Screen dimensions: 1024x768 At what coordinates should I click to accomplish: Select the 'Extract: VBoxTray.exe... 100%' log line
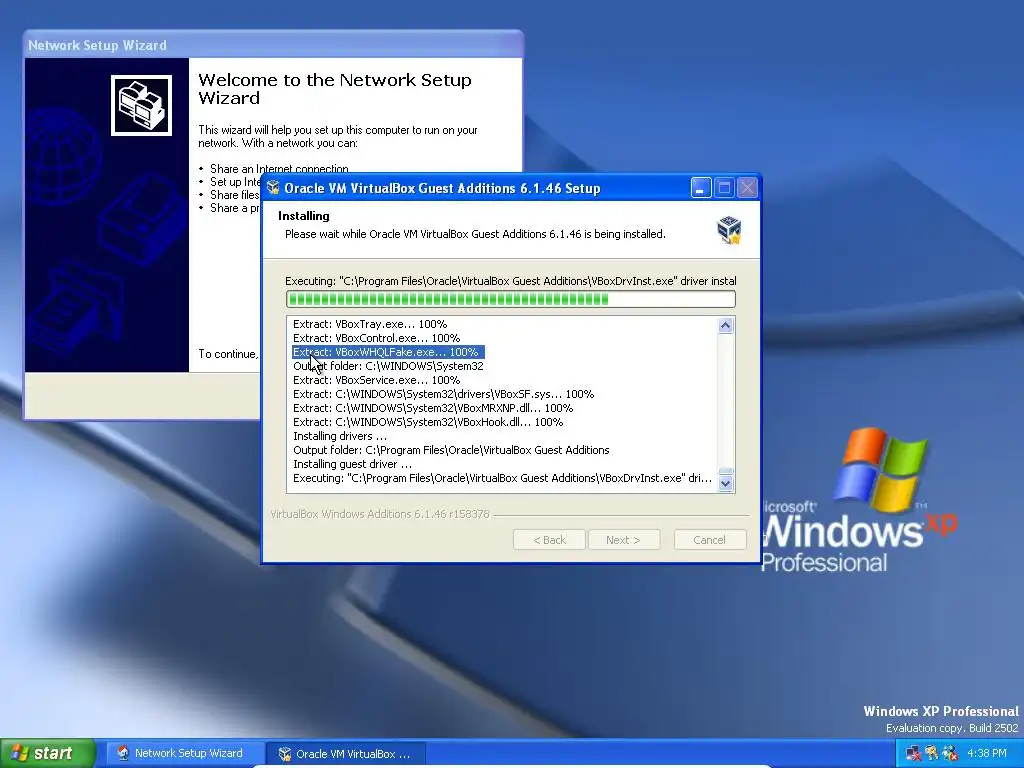[370, 324]
